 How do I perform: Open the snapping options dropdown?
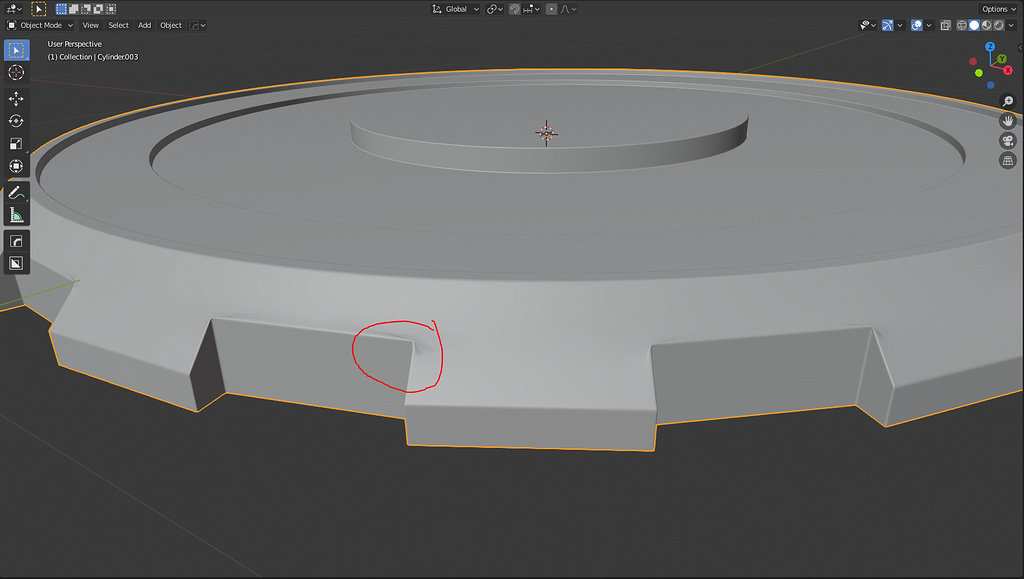tap(532, 9)
